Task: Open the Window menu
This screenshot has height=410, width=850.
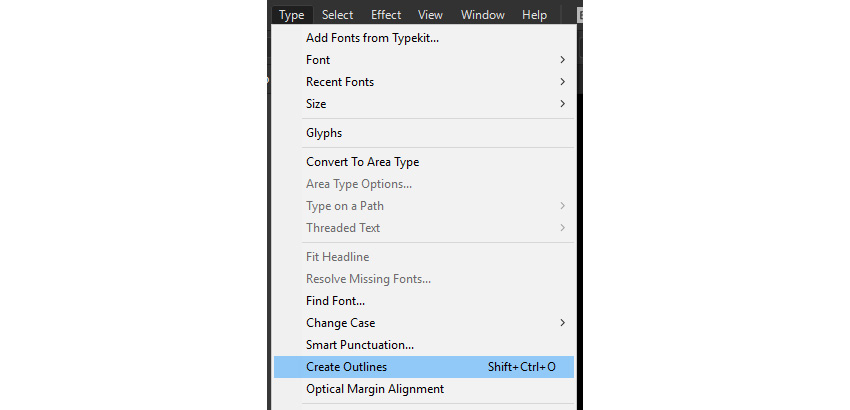Action: pyautogui.click(x=482, y=15)
